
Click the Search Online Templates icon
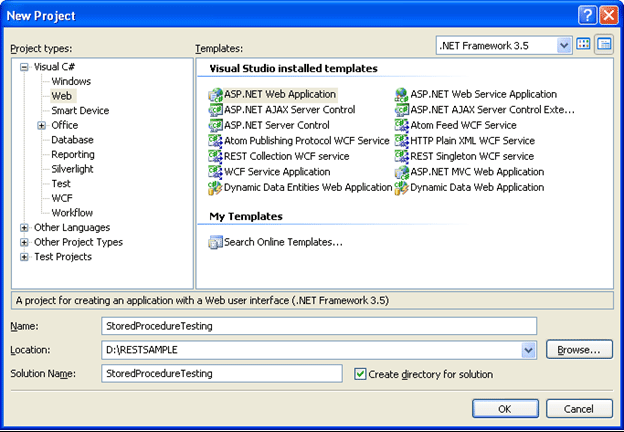pos(215,242)
